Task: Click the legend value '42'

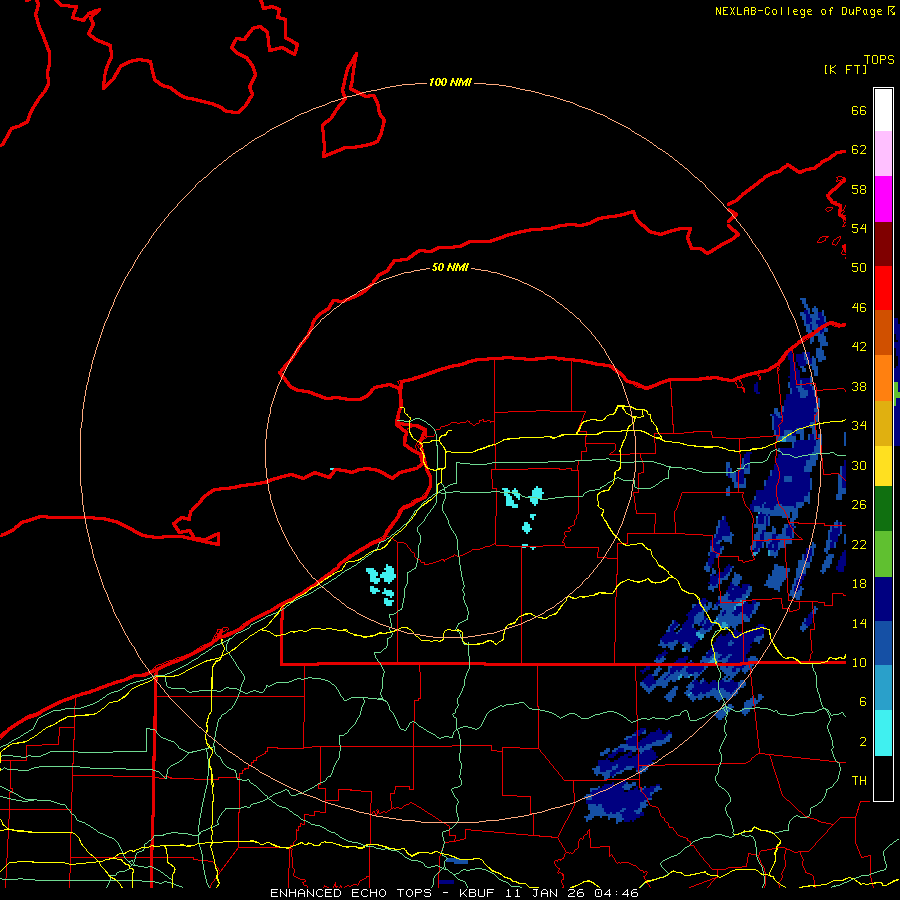Action: pyautogui.click(x=859, y=347)
